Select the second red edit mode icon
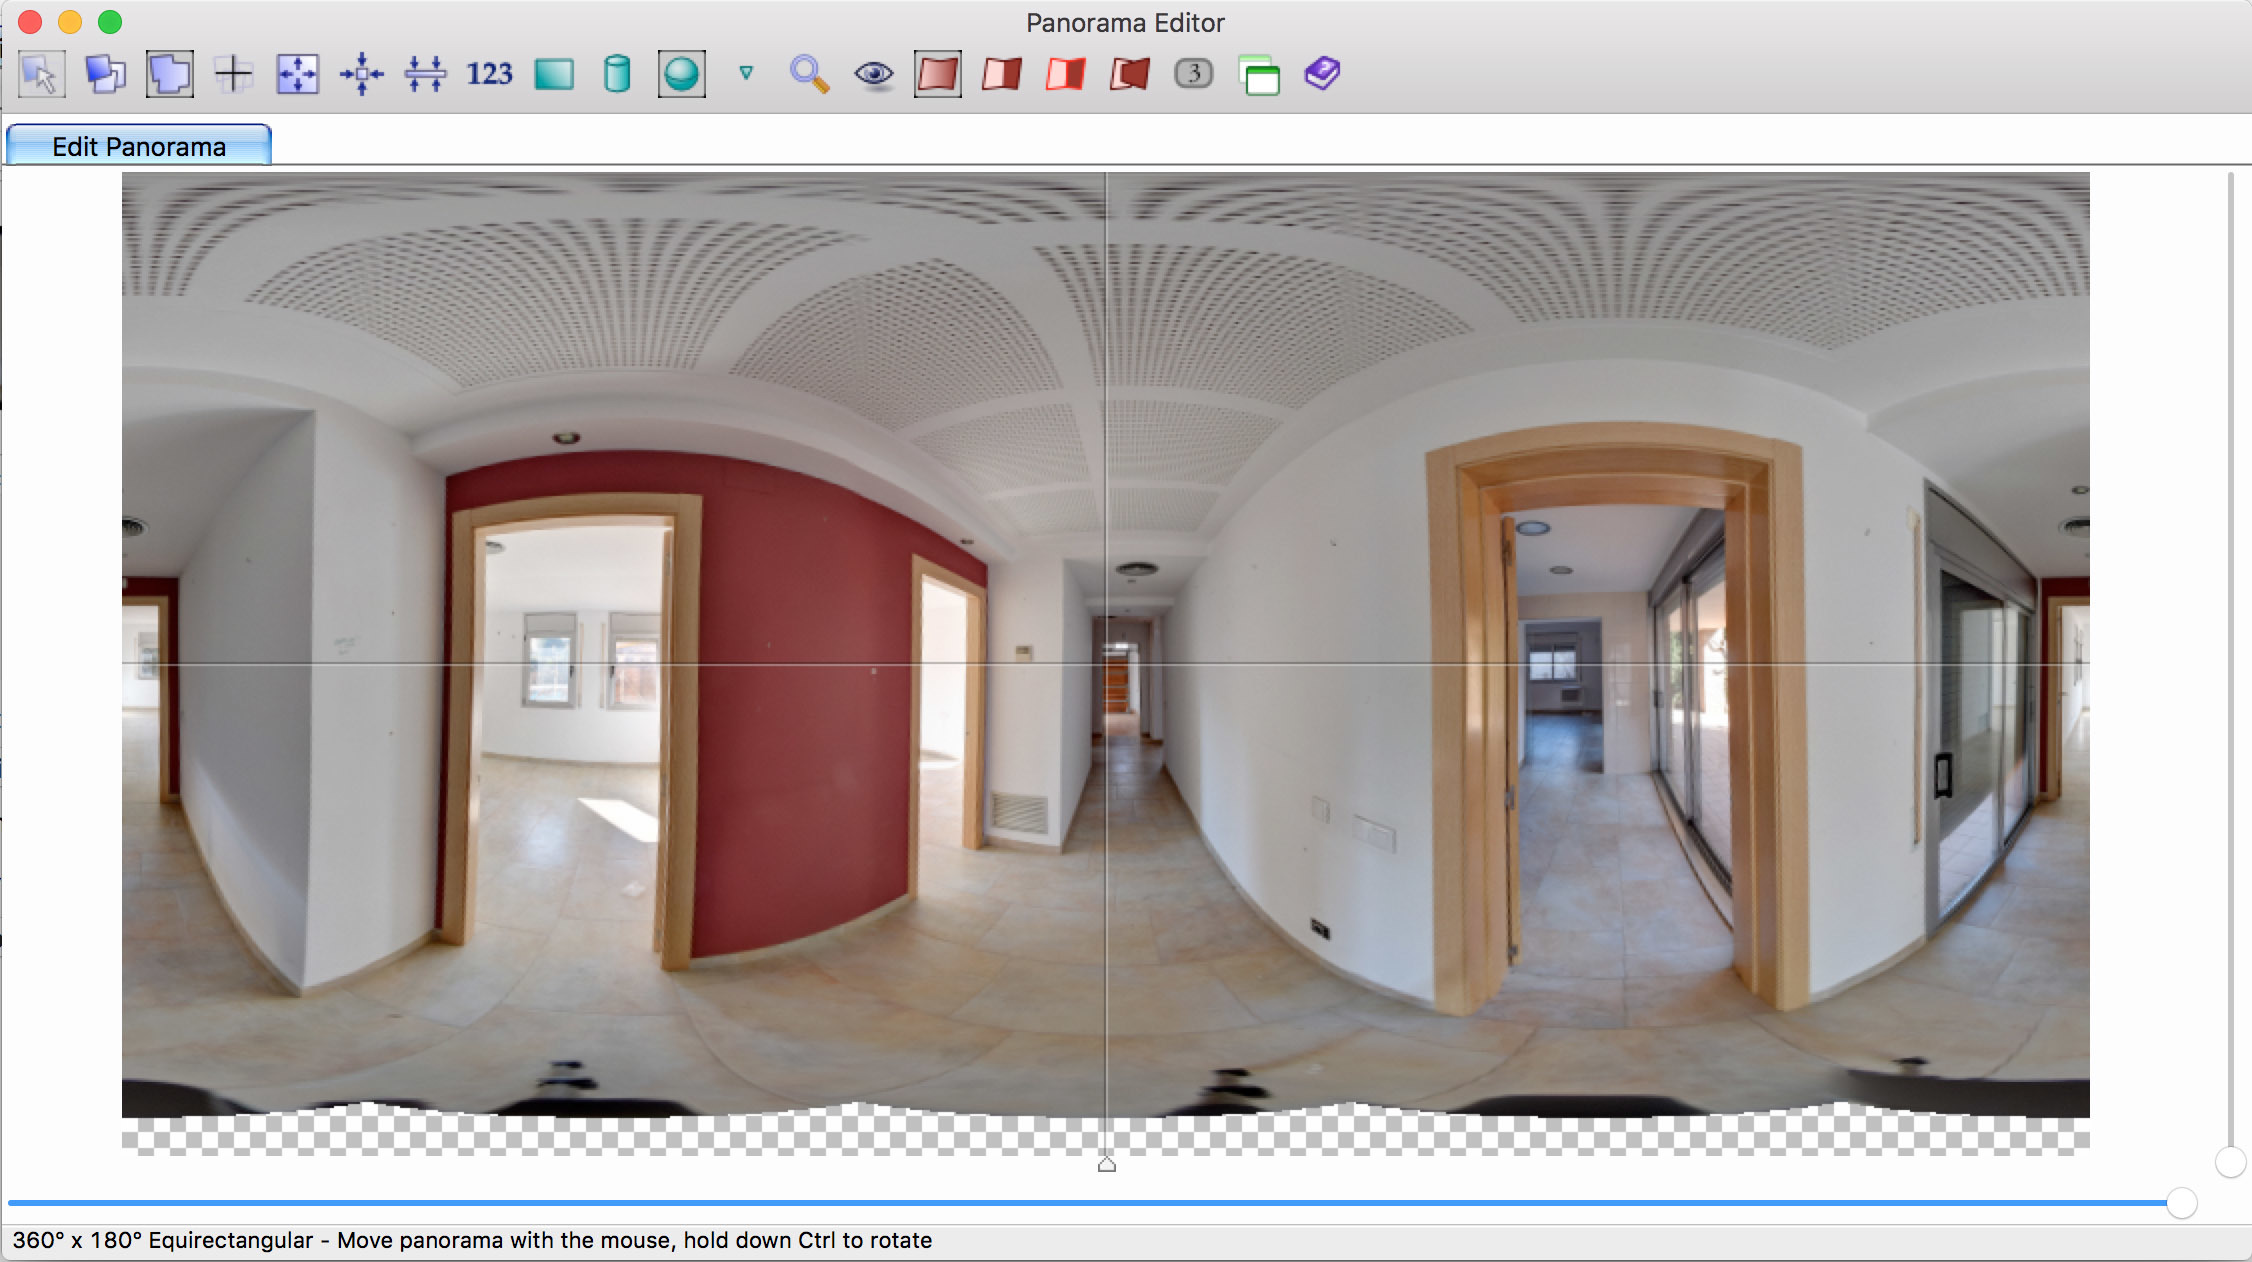The height and width of the screenshot is (1262, 2252). tap(1001, 74)
